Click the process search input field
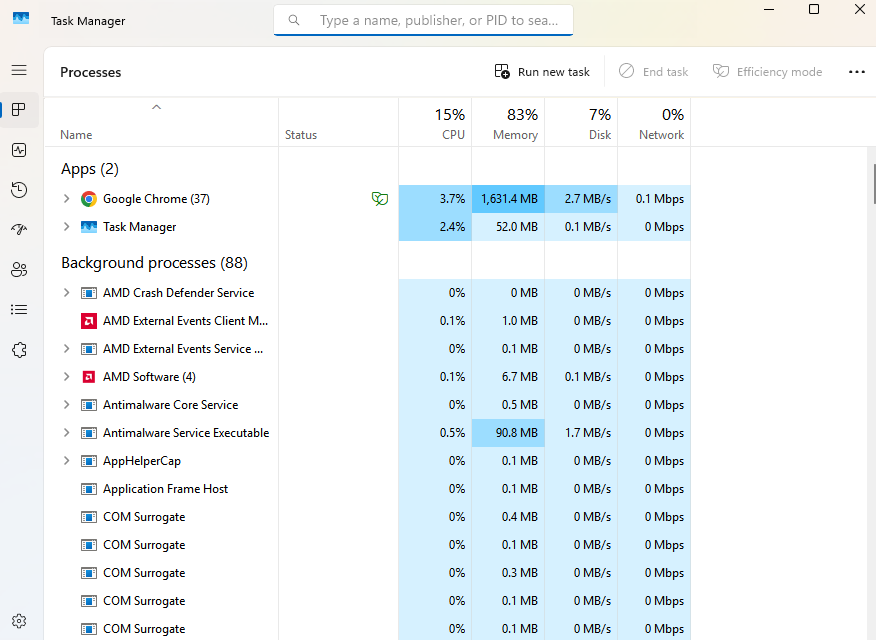 (x=423, y=21)
